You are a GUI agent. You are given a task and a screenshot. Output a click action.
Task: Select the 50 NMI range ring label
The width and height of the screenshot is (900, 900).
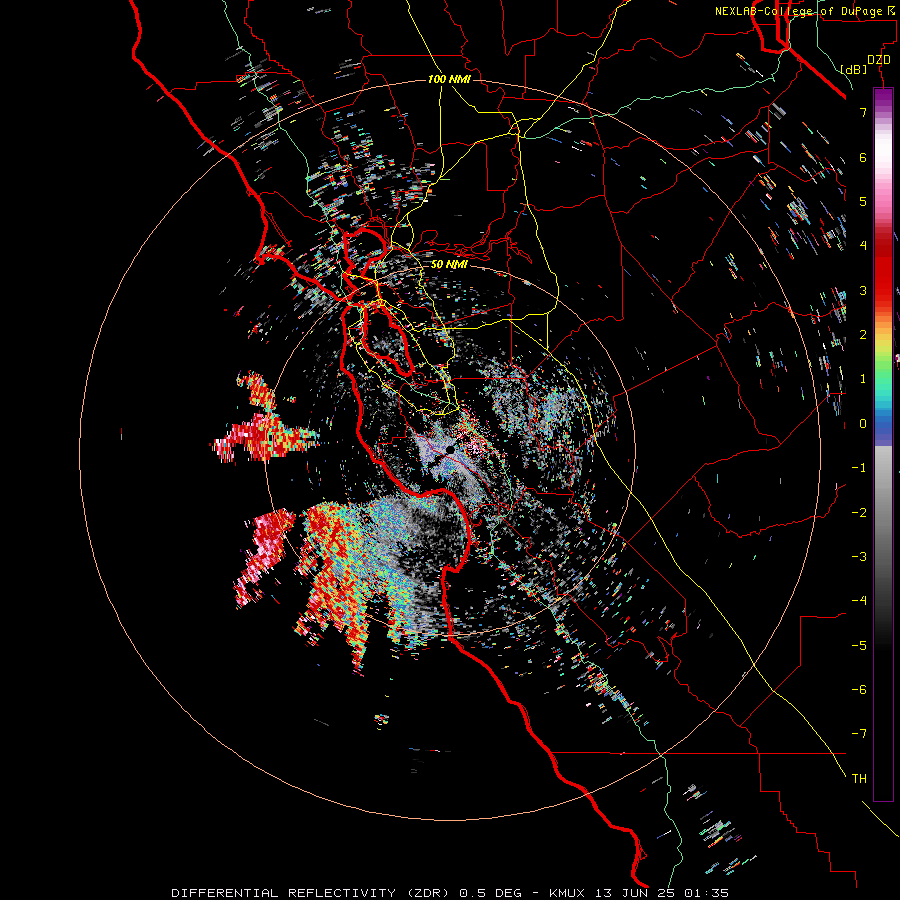pos(449,264)
